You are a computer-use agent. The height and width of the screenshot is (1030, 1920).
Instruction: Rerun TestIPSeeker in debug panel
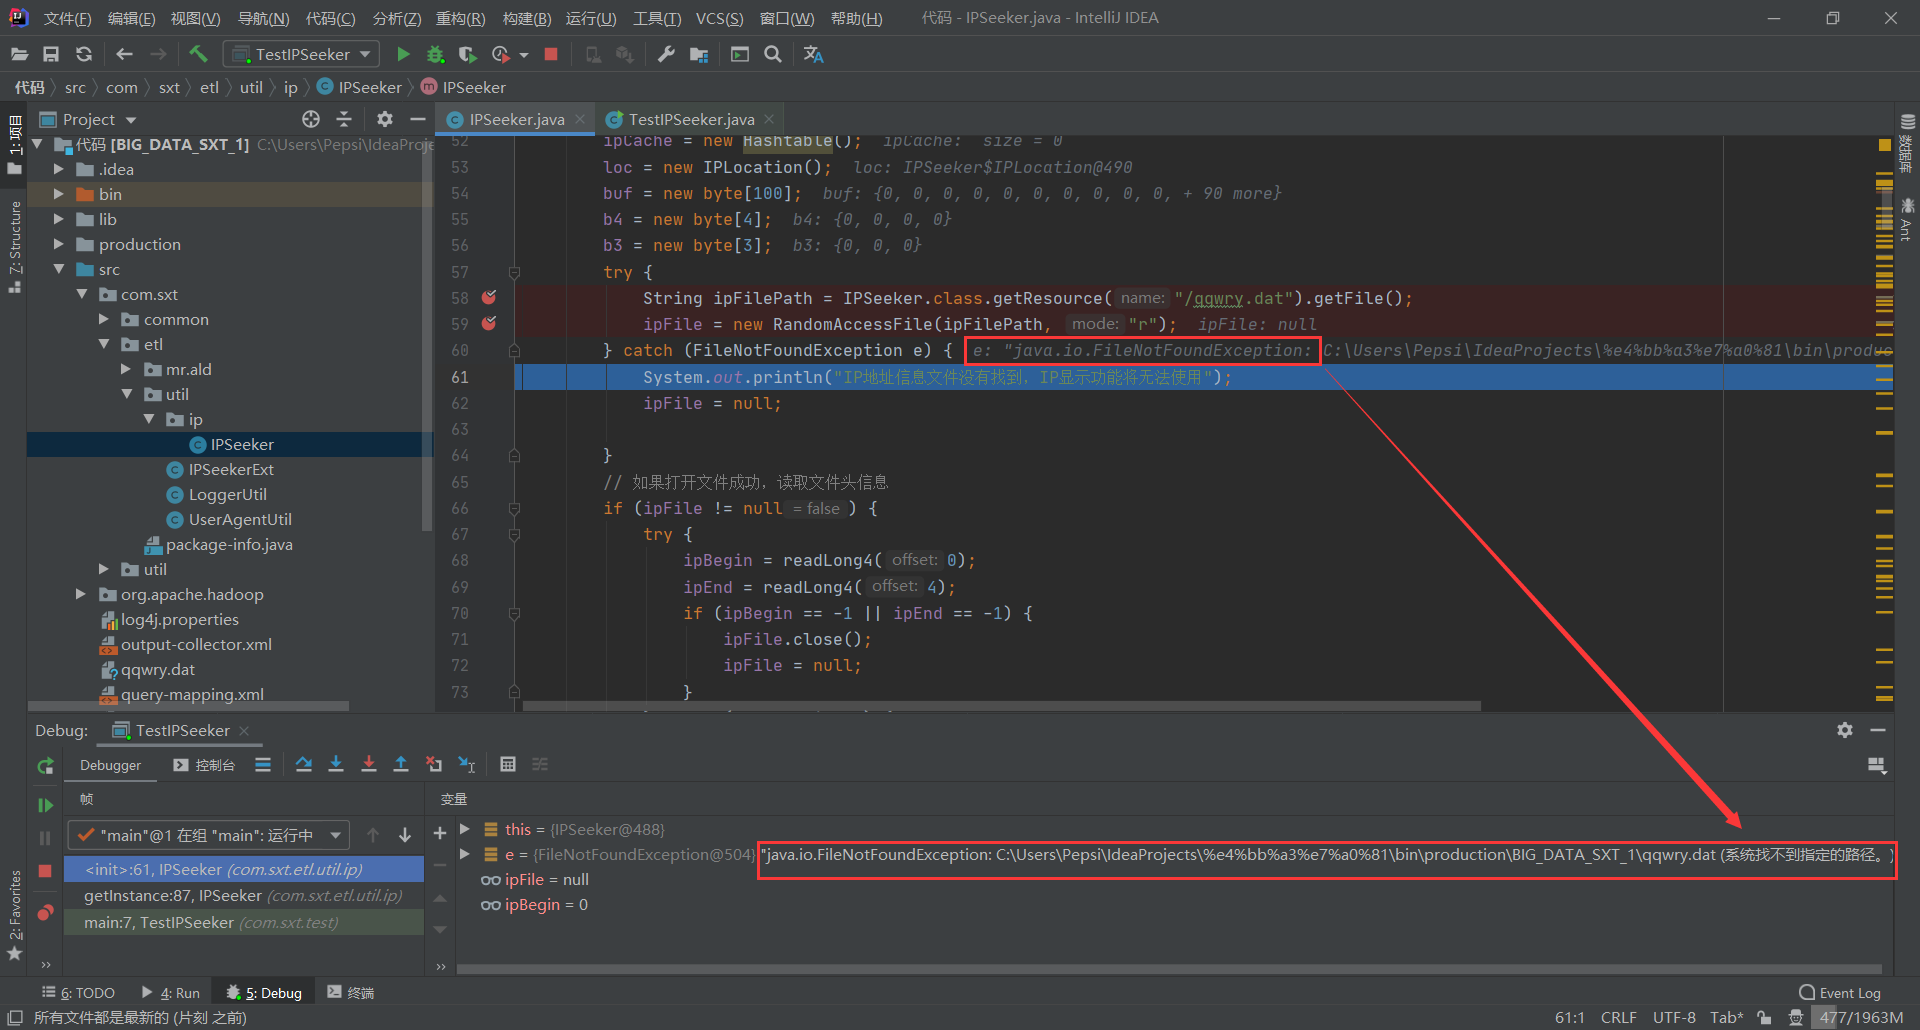pos(45,766)
